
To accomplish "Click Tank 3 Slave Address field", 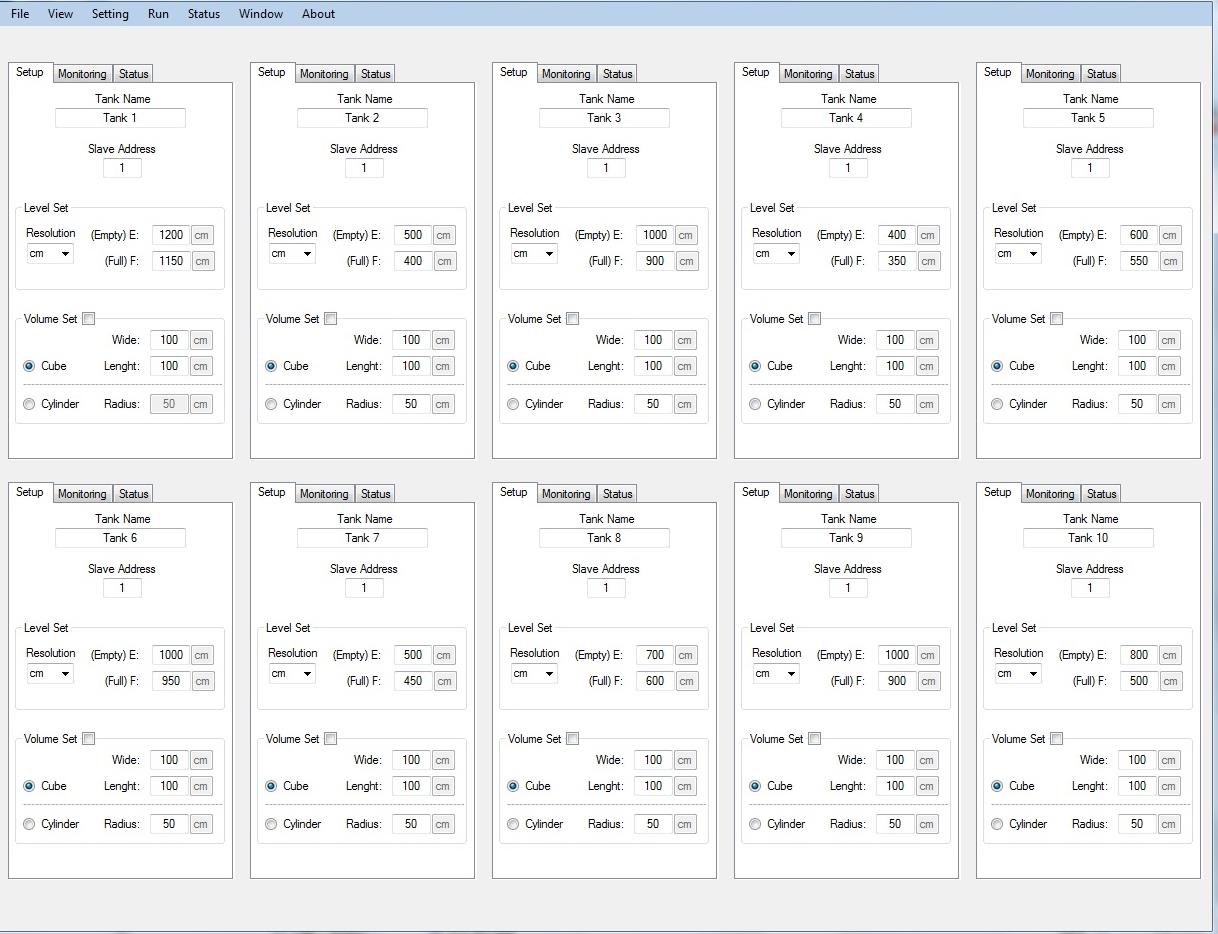I will coord(606,168).
